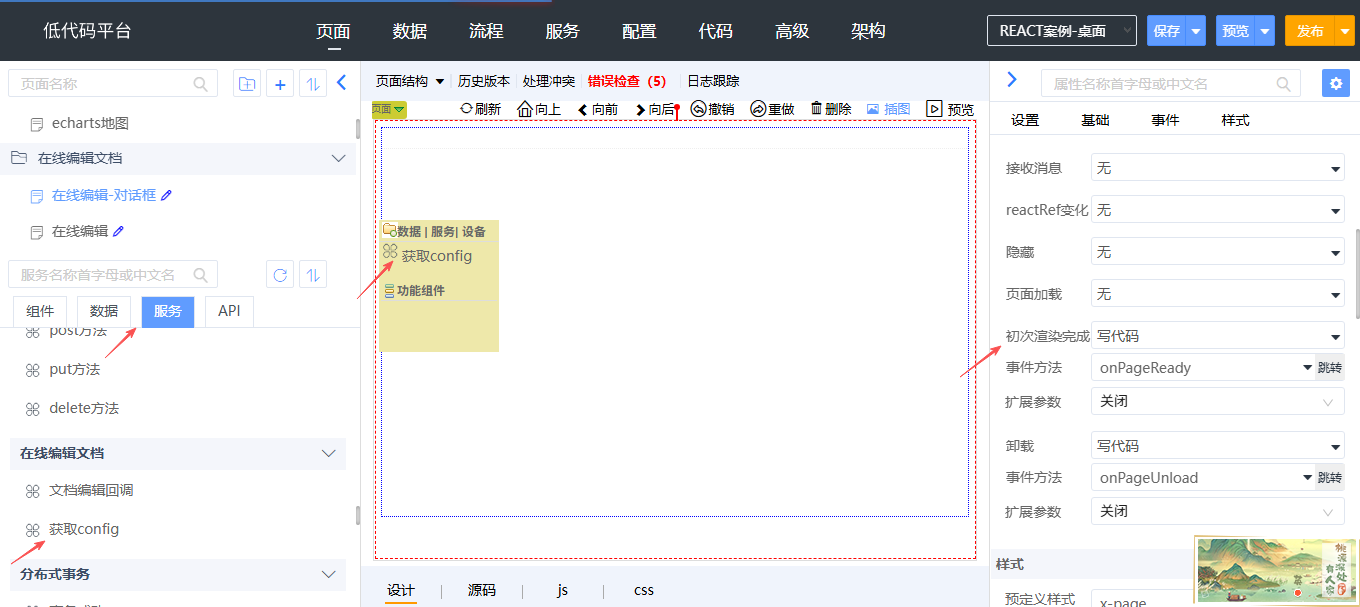Click the redo (重做) icon
The image size is (1360, 607).
pyautogui.click(x=758, y=109)
